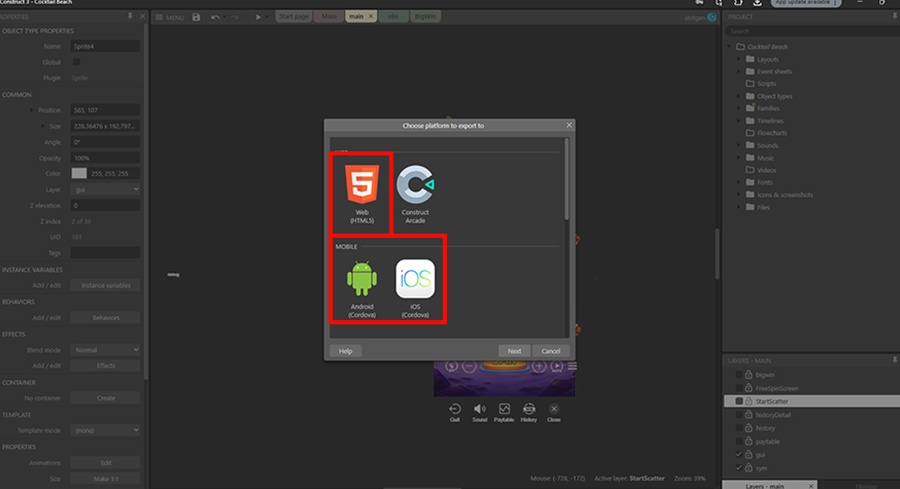Toggle visibility of paytable layer
900x489 pixels.
coord(739,441)
